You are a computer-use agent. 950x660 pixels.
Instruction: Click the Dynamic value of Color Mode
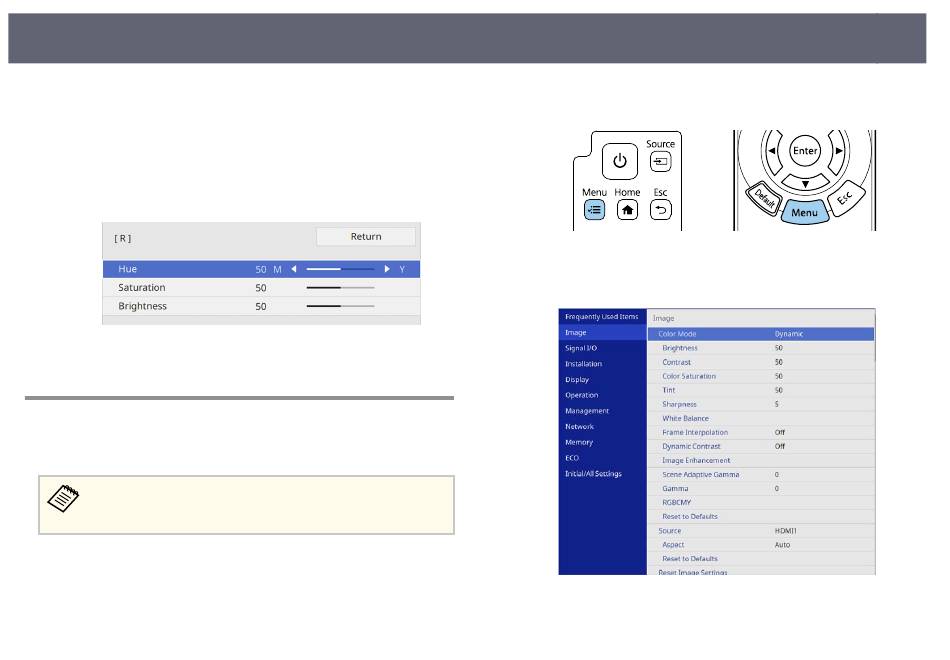click(788, 334)
